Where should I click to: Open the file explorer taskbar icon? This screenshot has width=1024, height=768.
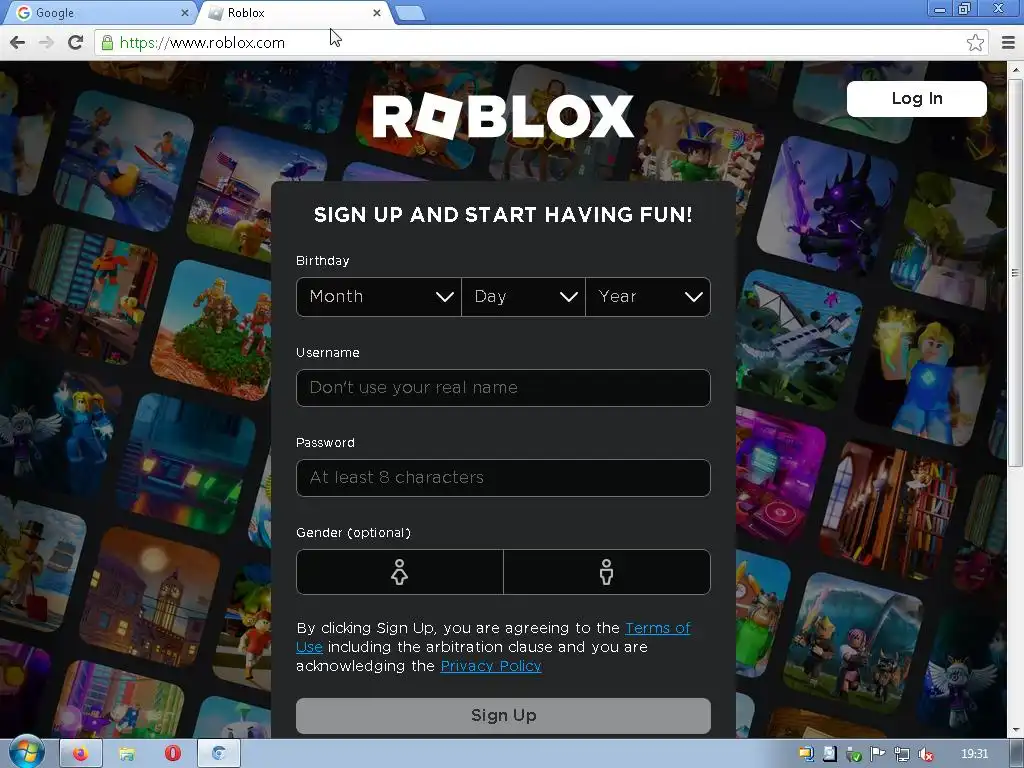pyautogui.click(x=126, y=754)
